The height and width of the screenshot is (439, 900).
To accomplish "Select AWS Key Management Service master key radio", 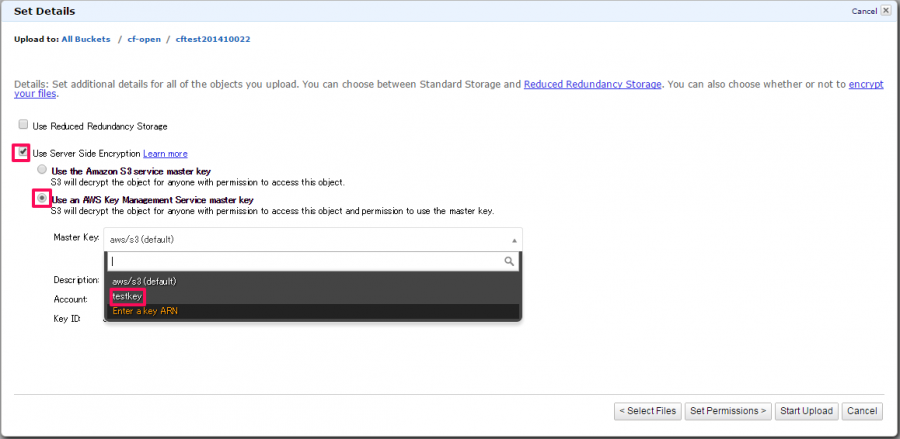I will pos(42,198).
